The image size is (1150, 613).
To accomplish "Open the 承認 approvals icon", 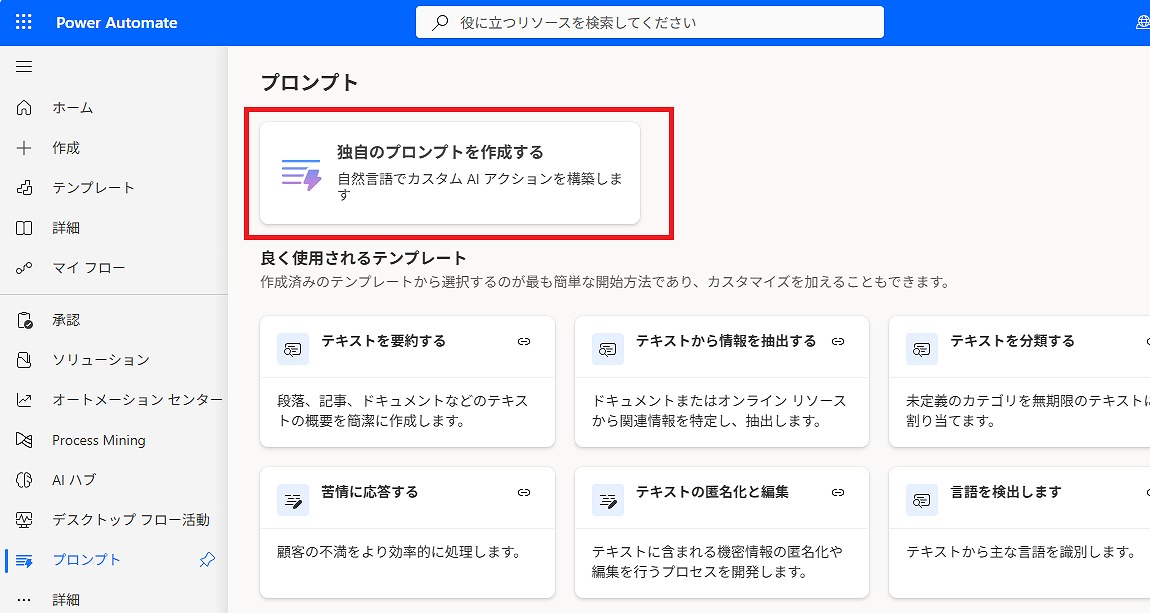I will [25, 320].
